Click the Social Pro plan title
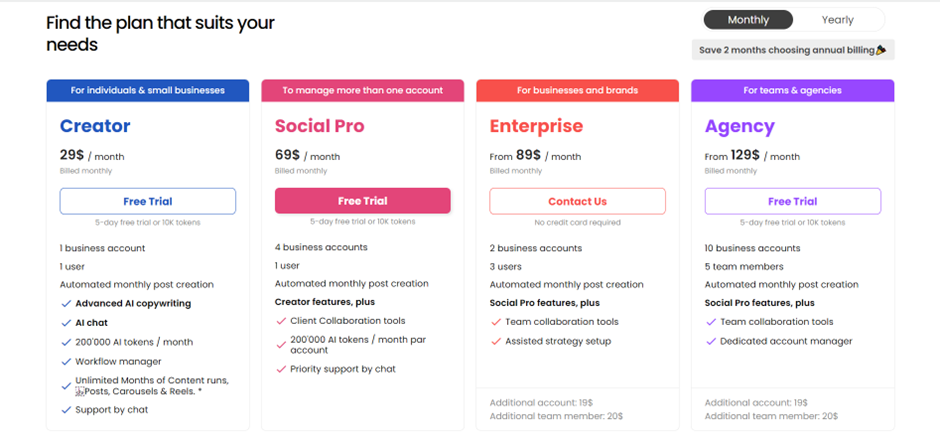Viewport: 940px width, 448px height. [320, 126]
